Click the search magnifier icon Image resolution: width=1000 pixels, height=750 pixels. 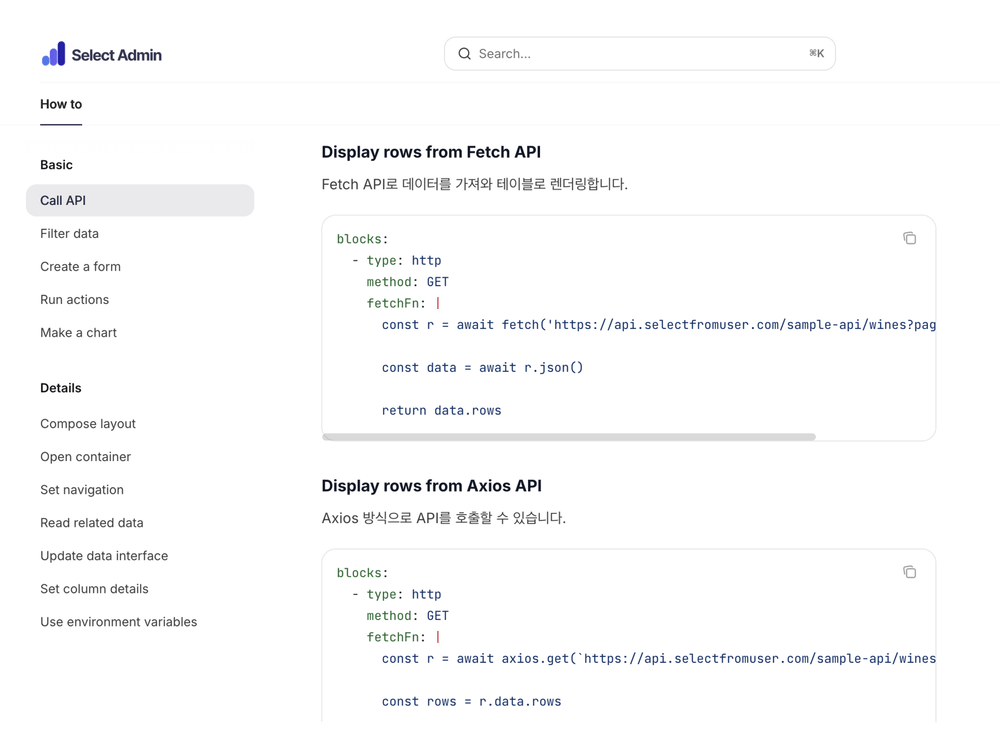pos(464,54)
